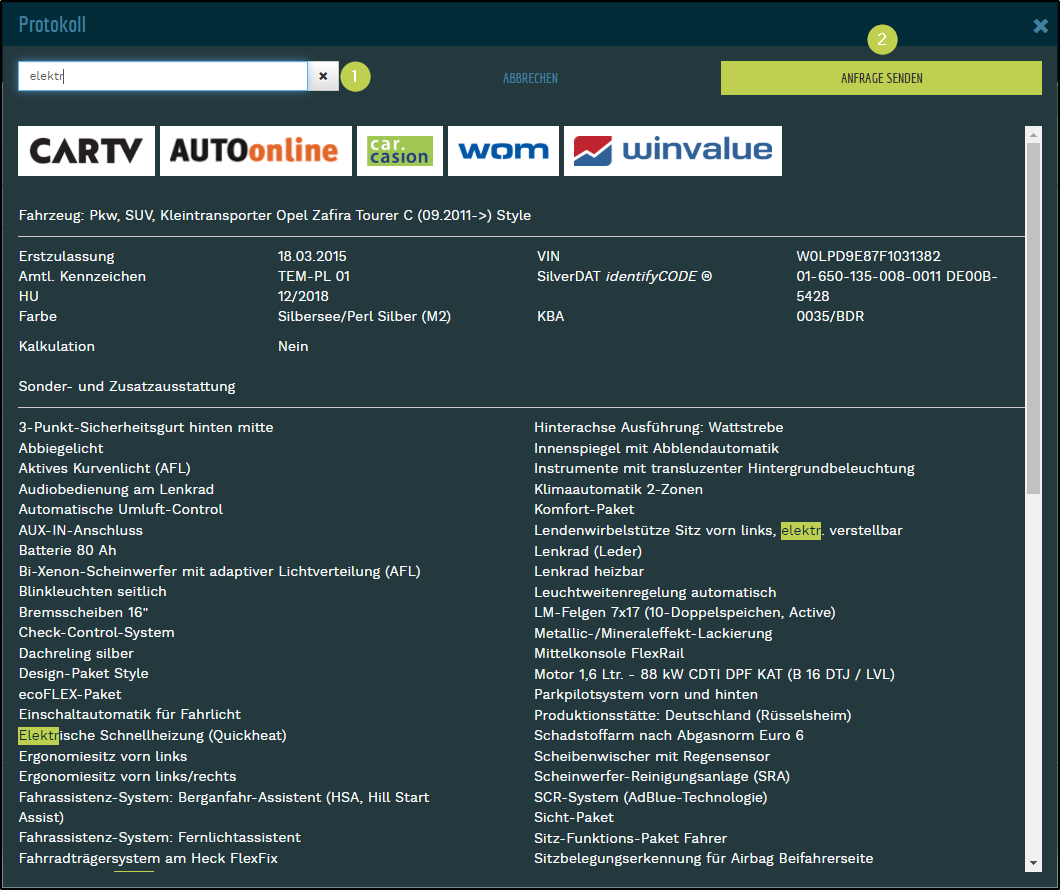Click the CARTV logo

(86, 151)
